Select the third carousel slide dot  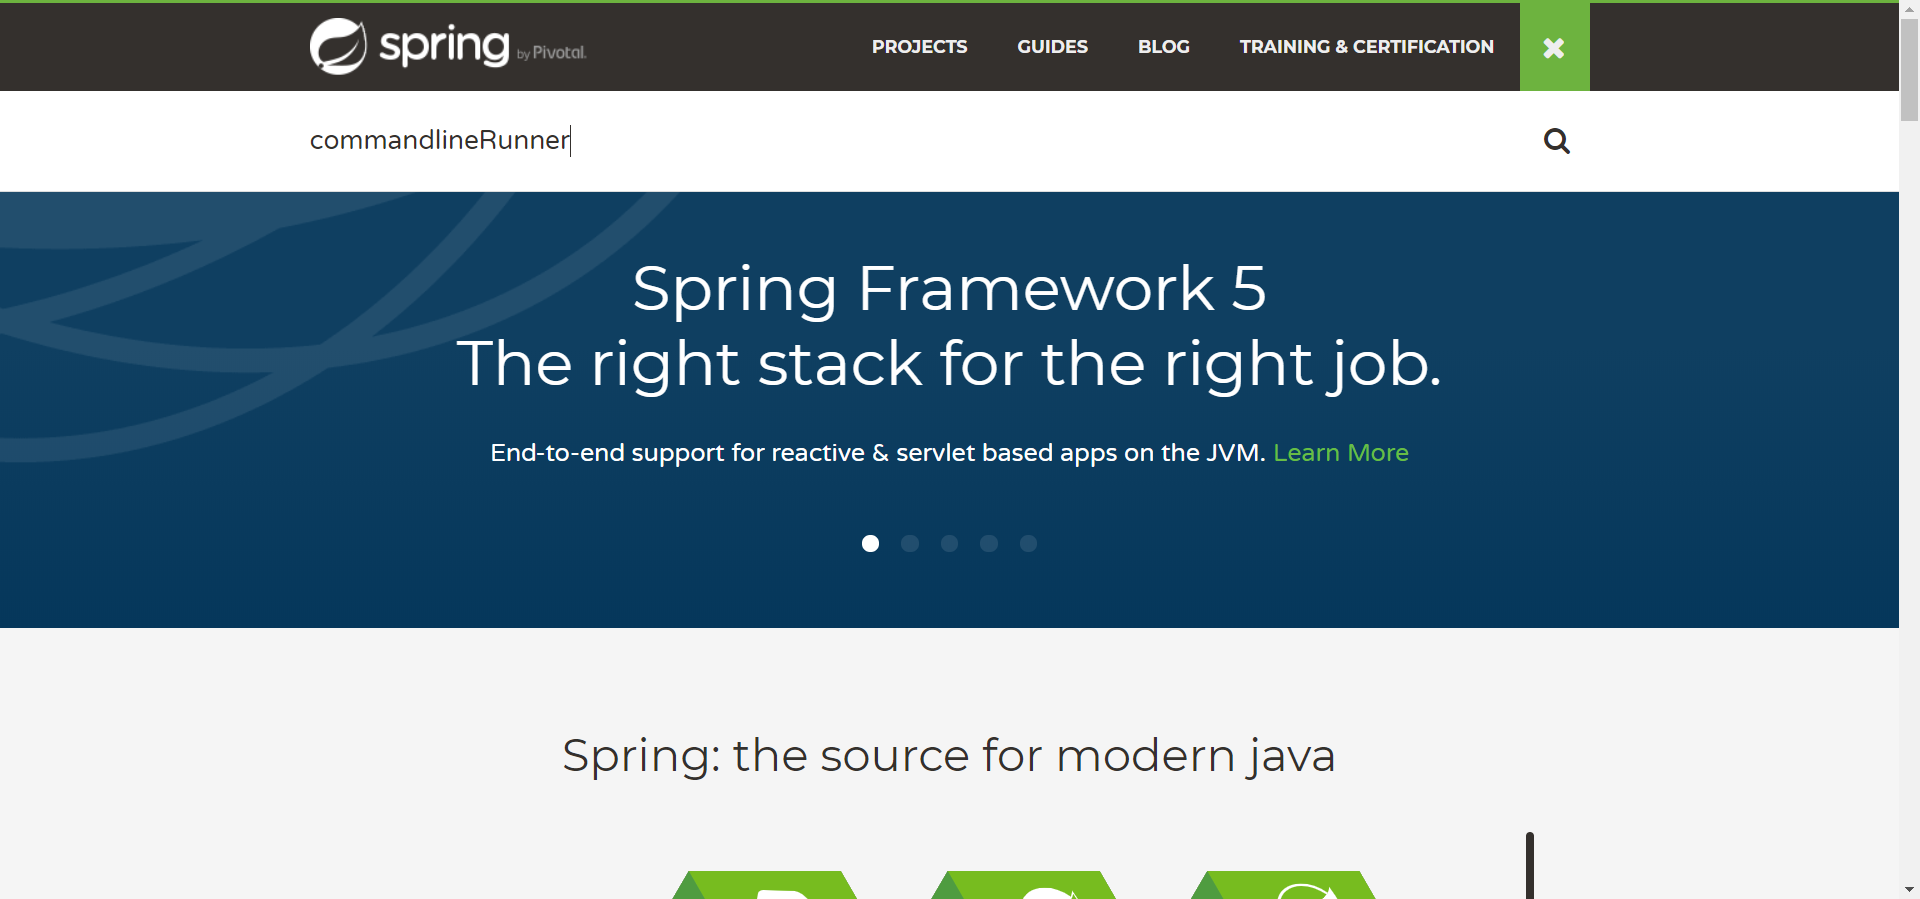949,543
